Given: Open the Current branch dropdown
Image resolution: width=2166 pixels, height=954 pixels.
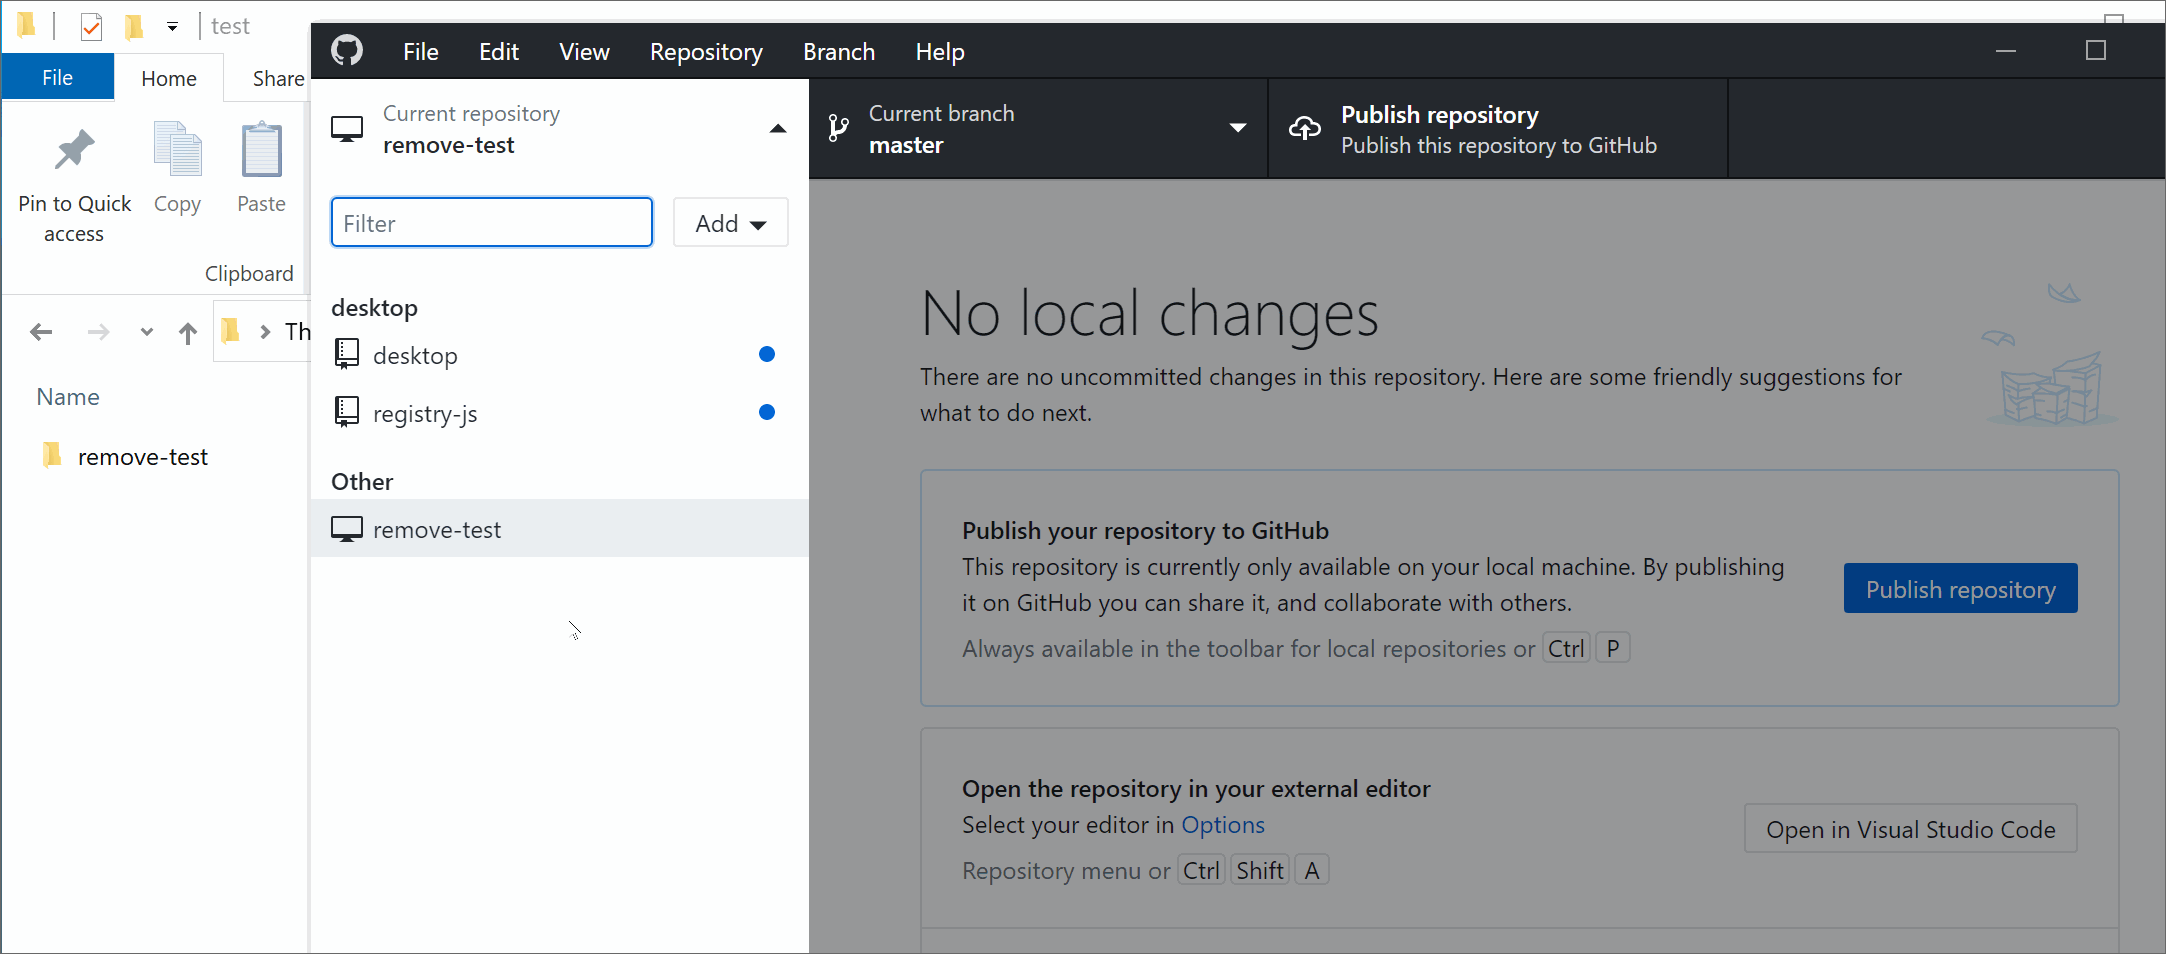Looking at the screenshot, I should point(1238,128).
